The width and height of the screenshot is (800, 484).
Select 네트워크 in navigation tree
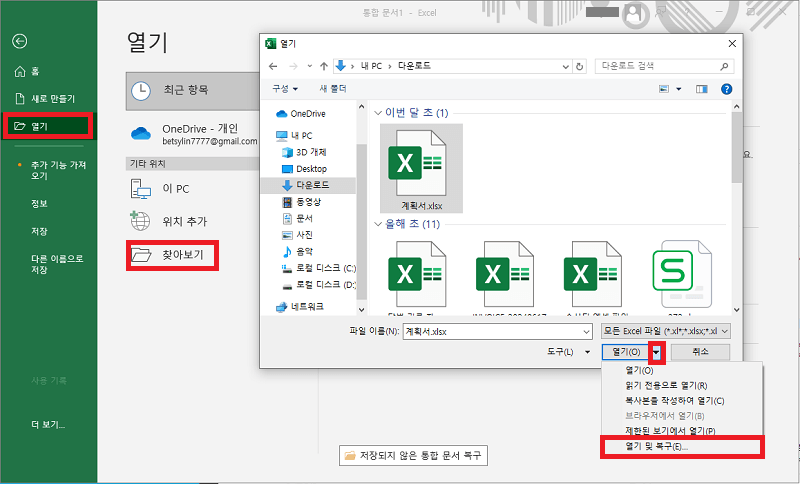[300, 307]
